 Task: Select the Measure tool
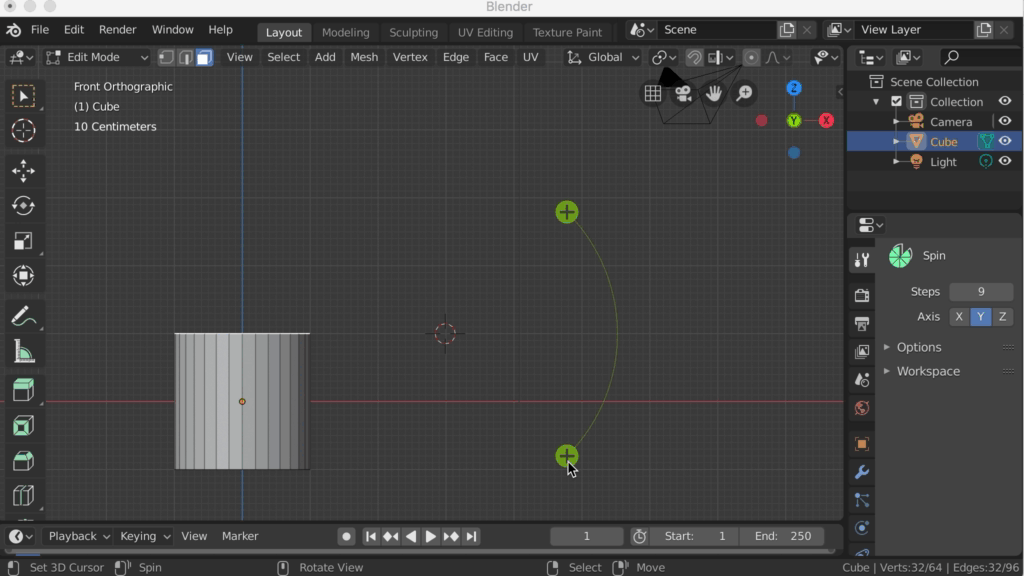tap(23, 351)
